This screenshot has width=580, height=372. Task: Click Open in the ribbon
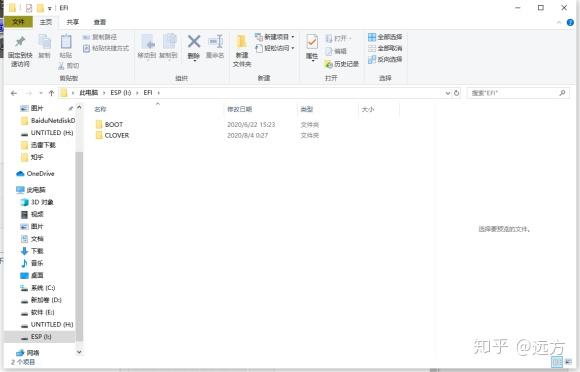pyautogui.click(x=338, y=38)
